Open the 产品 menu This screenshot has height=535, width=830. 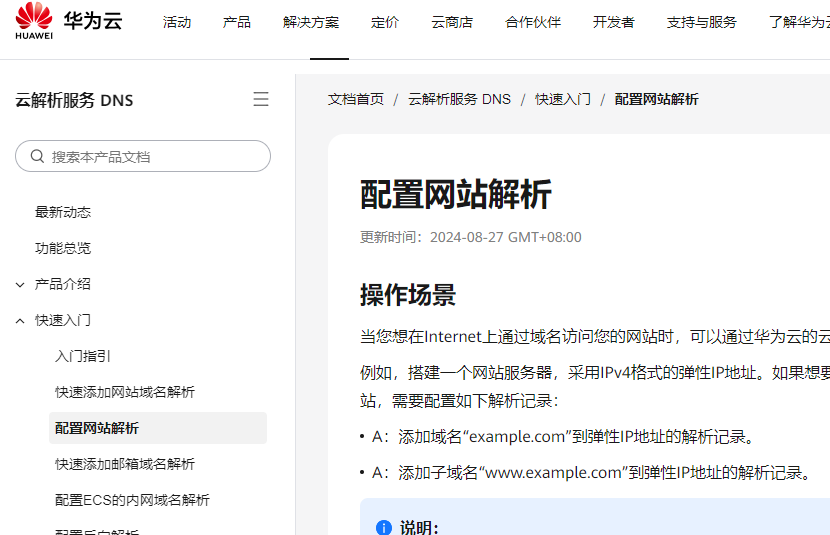coord(237,22)
